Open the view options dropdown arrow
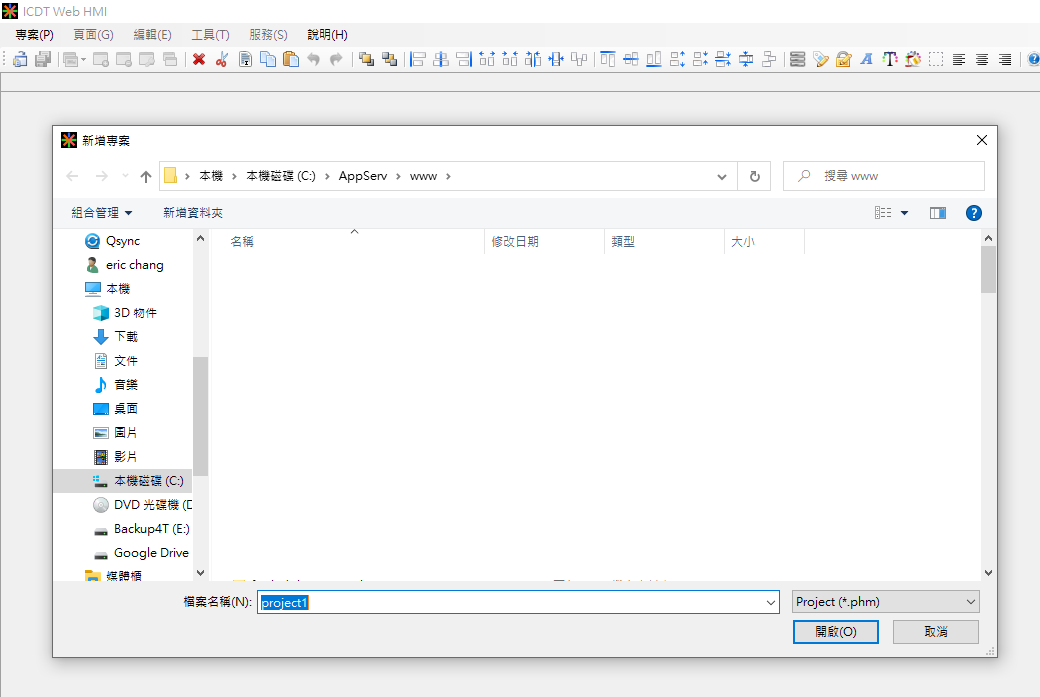 tap(904, 213)
